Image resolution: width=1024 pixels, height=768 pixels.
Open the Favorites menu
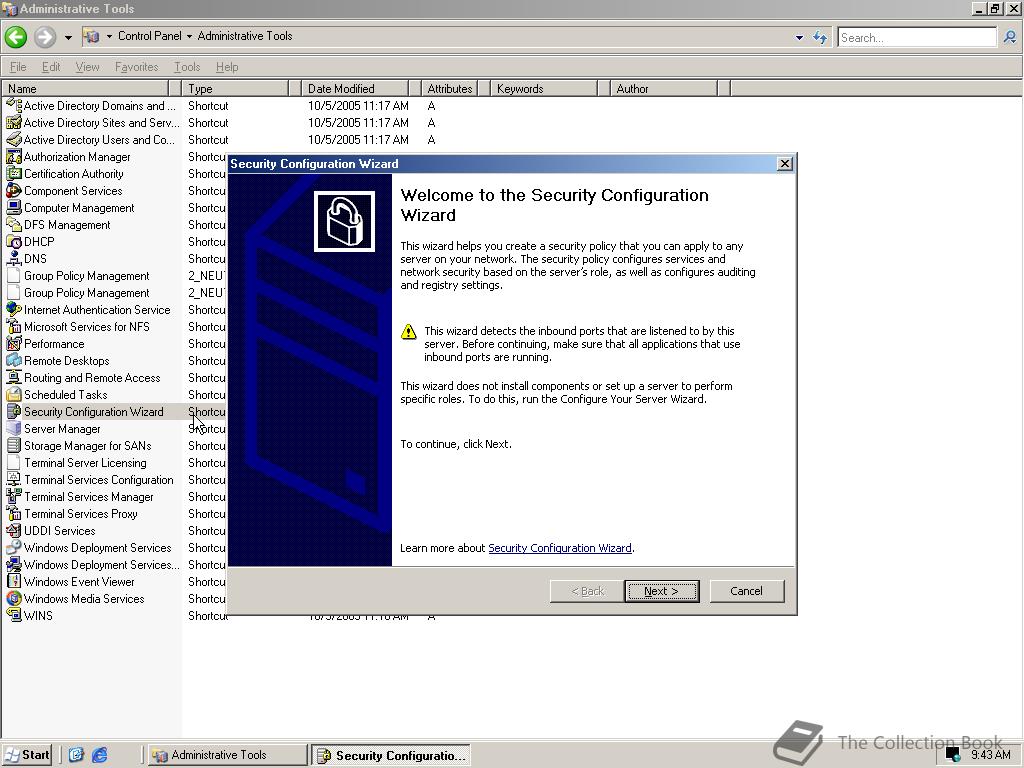(136, 67)
